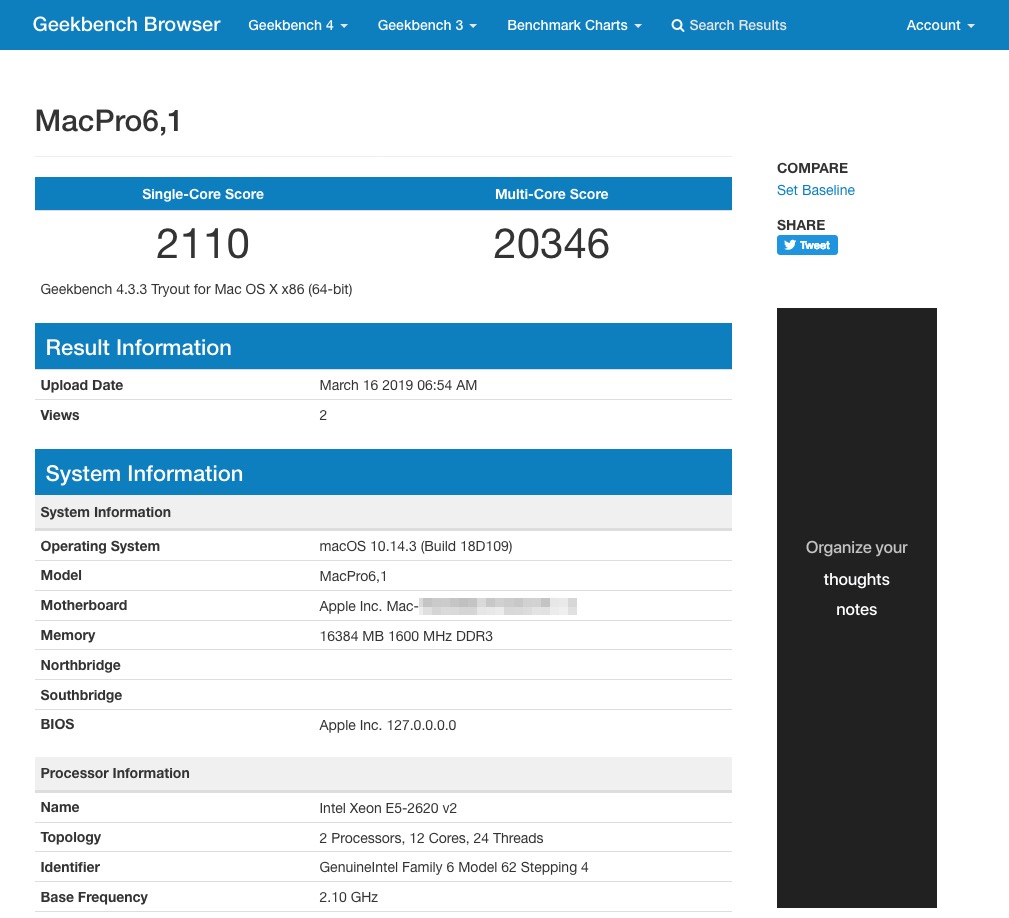Click the Multi-Core Score header
The image size is (1009, 918).
(551, 194)
